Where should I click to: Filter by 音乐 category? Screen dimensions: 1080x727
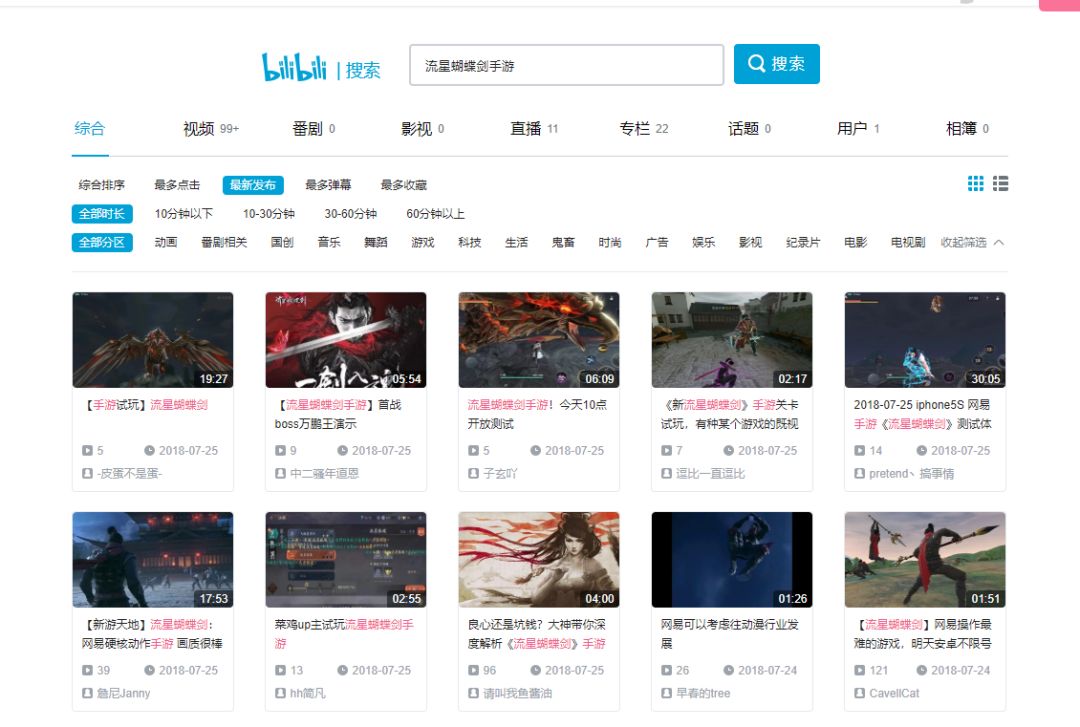pos(329,243)
